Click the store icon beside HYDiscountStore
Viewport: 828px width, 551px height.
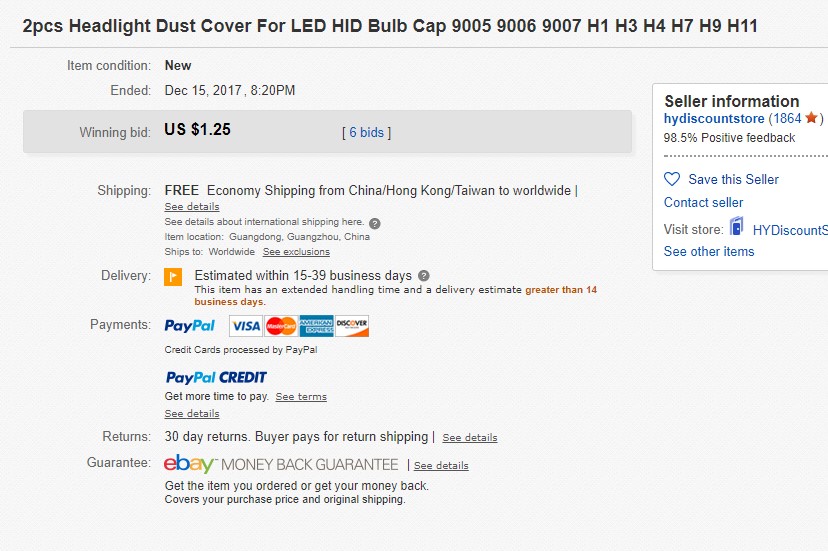click(x=737, y=228)
